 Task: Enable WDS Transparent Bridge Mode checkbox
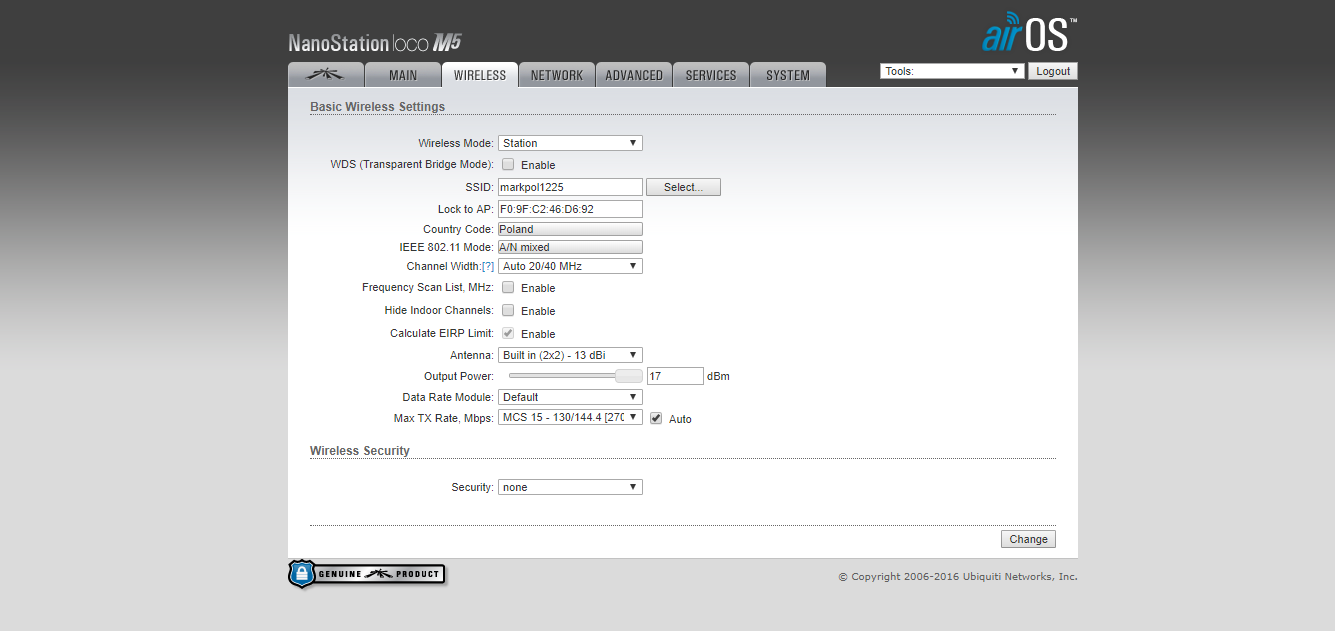click(508, 164)
